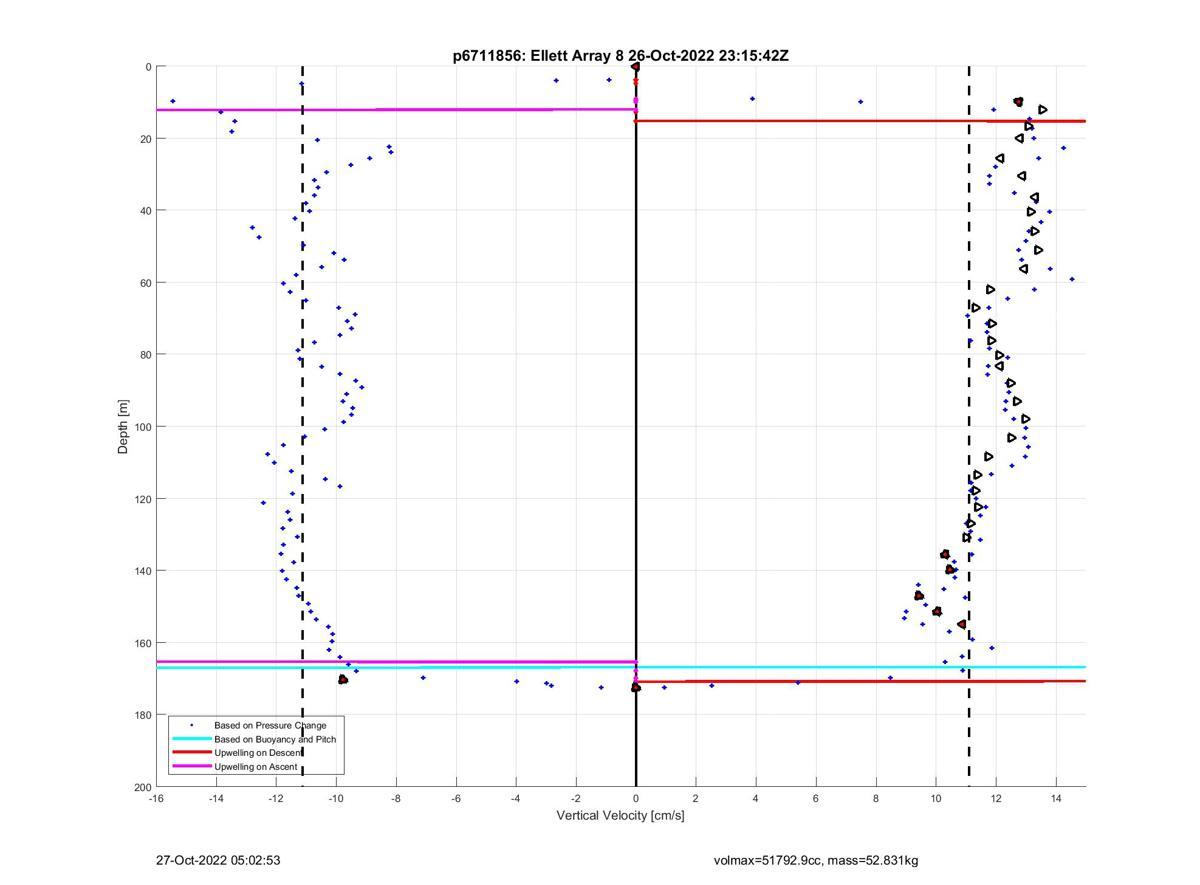
Task: Click the cyan line sample in the legend
Action: pyautogui.click(x=191, y=739)
